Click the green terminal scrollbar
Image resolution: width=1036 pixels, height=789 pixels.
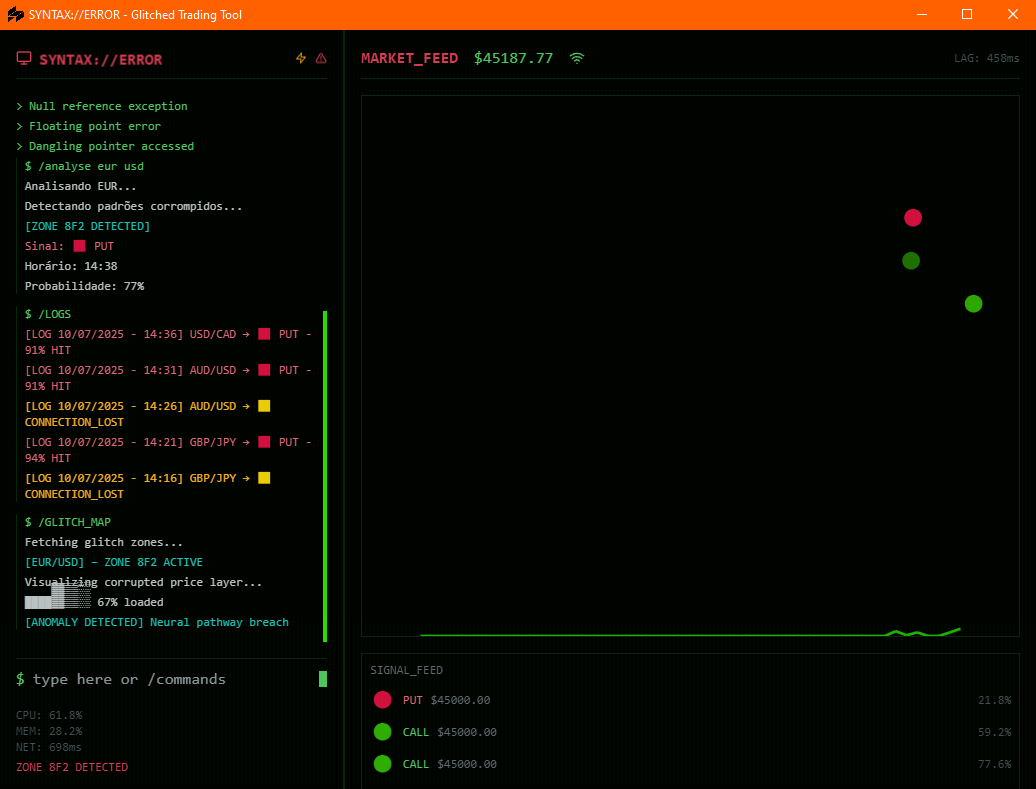tap(324, 476)
